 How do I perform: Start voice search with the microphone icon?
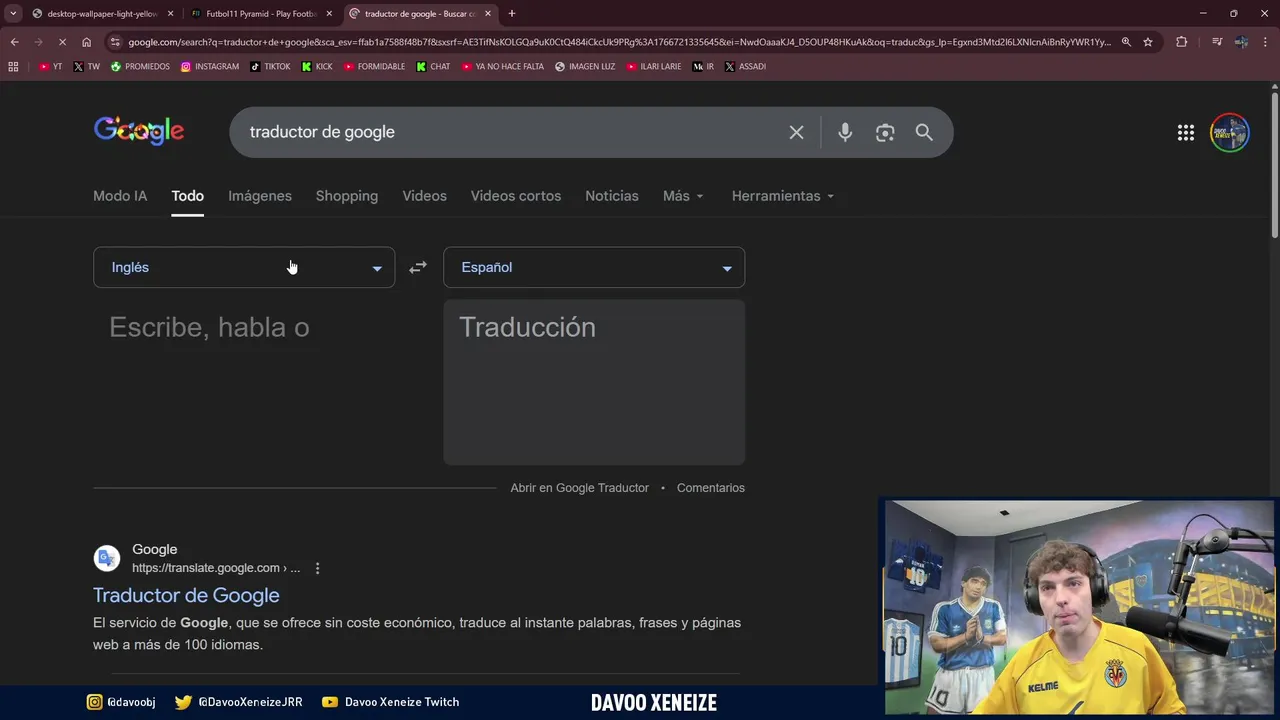pyautogui.click(x=845, y=132)
